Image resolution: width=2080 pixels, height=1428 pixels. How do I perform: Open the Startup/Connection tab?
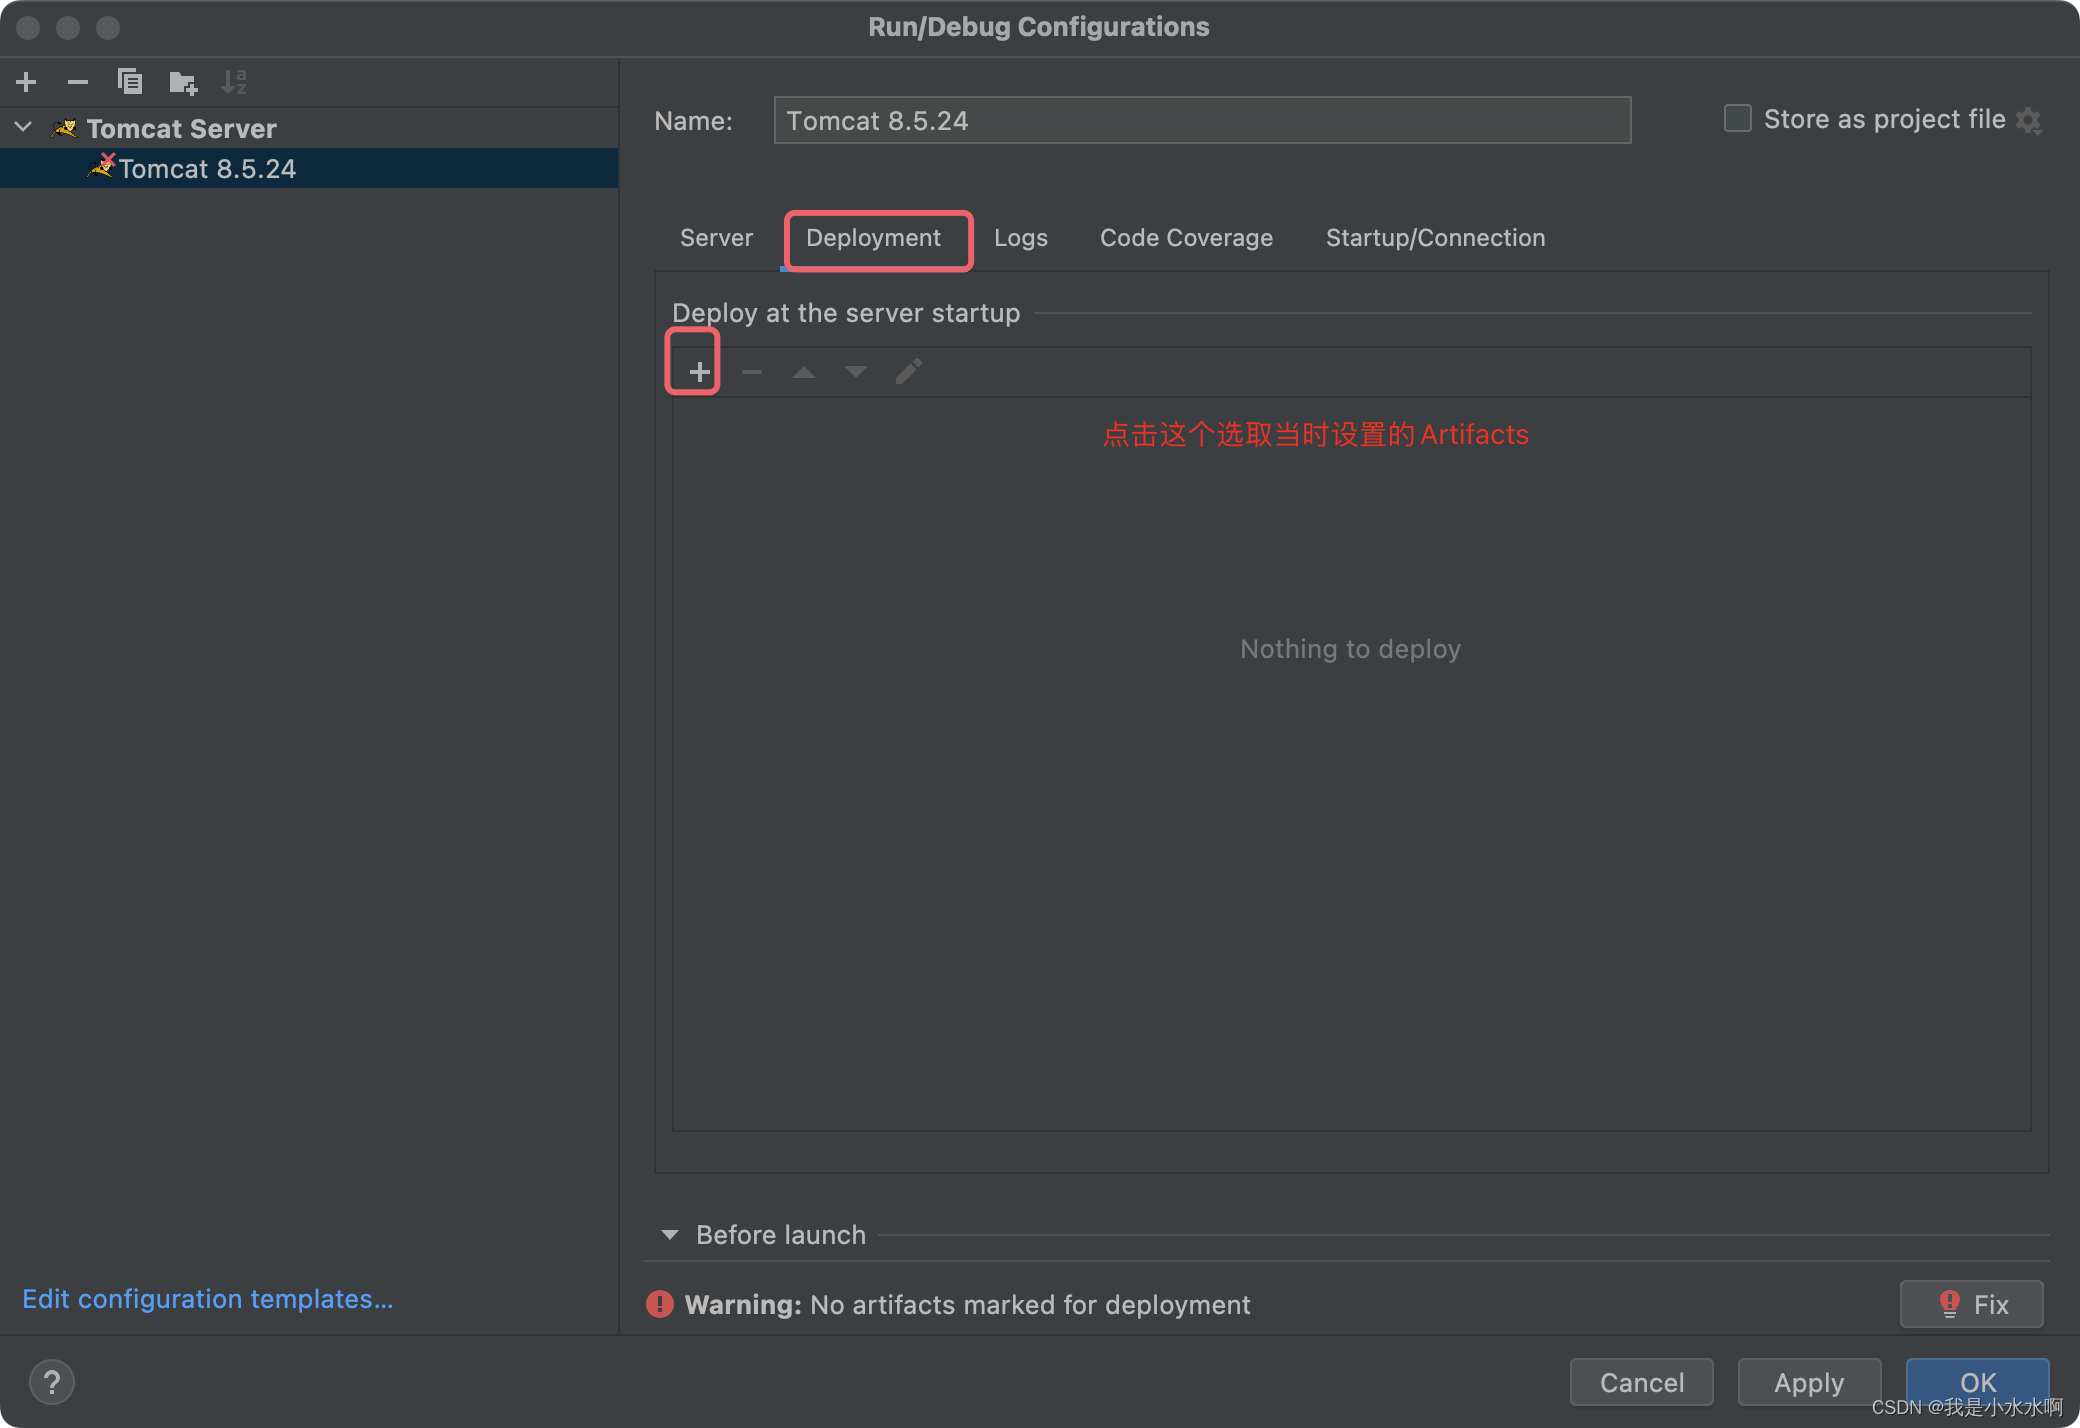(1435, 238)
